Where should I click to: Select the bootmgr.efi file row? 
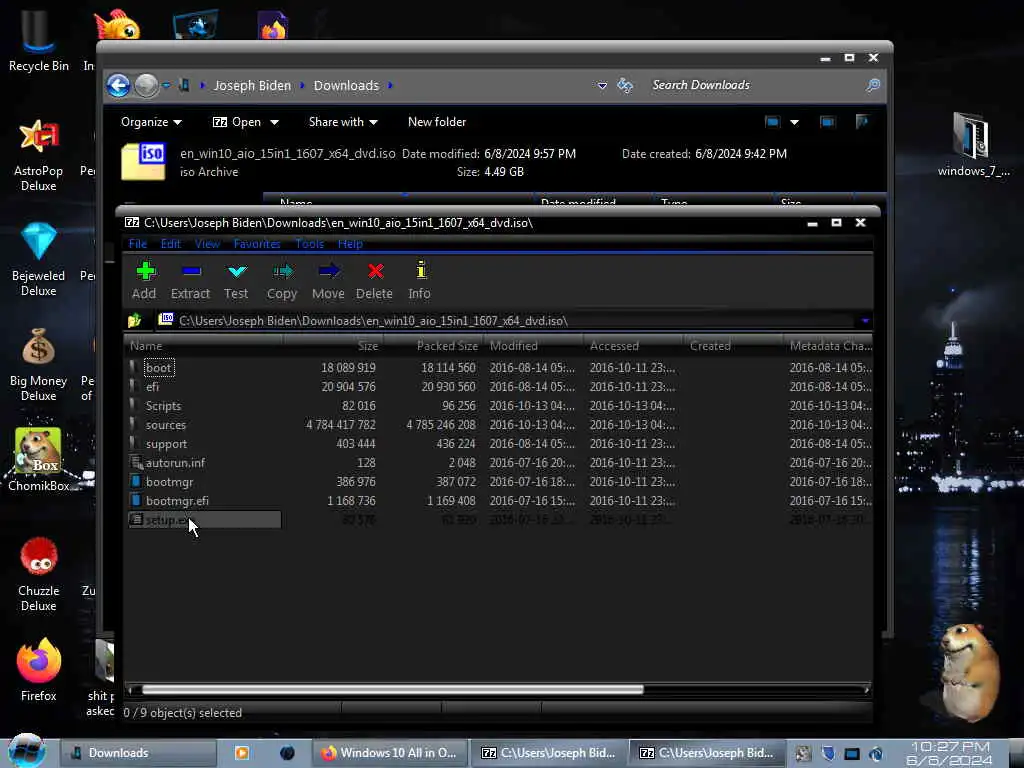(500, 500)
